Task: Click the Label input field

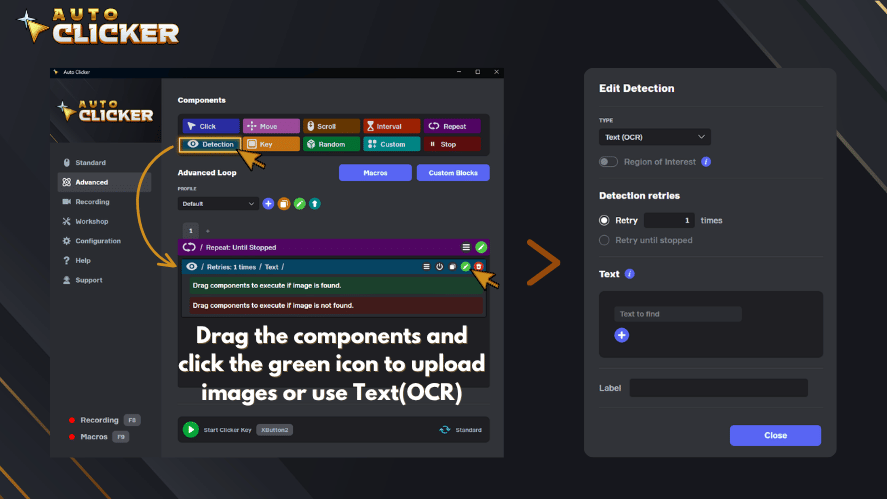Action: tap(718, 388)
